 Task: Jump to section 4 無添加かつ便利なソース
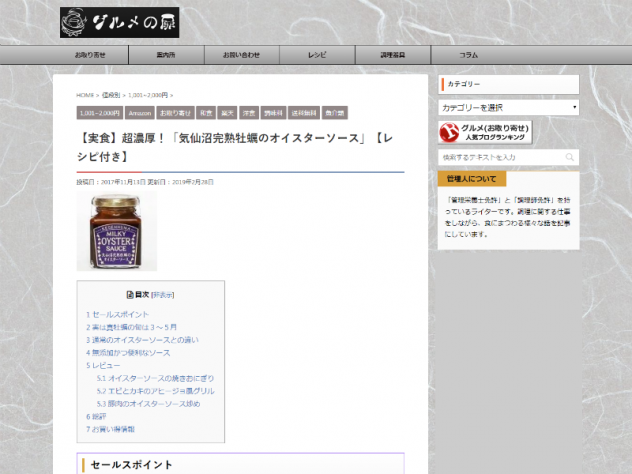pos(128,353)
